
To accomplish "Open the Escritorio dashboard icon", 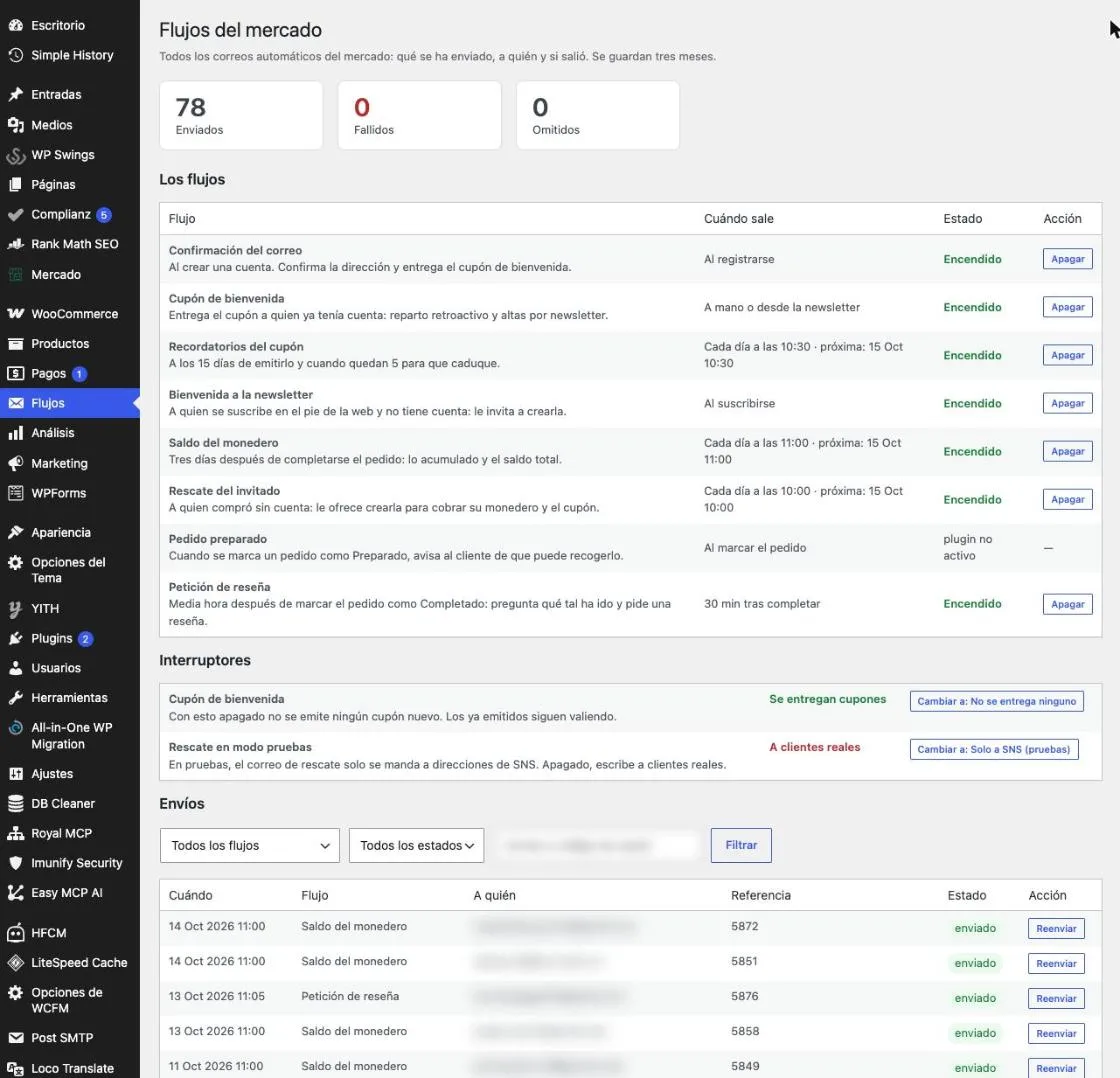I will pyautogui.click(x=16, y=25).
